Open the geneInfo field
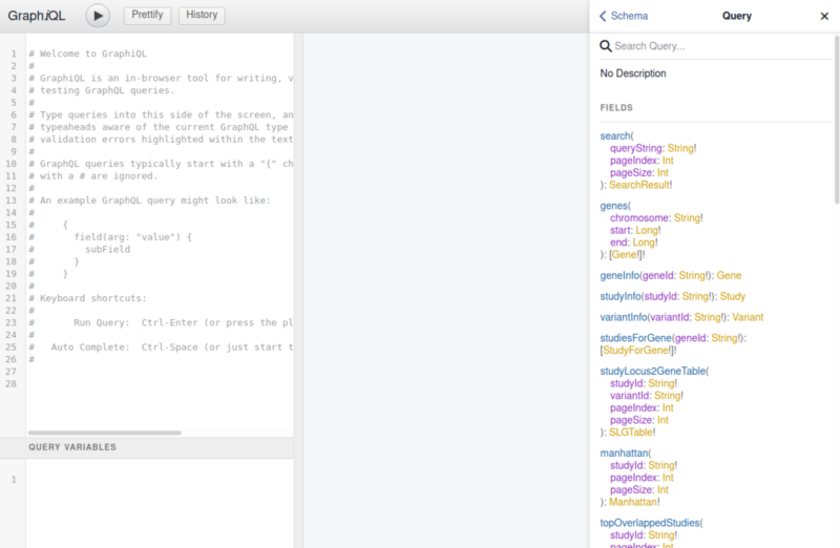 pos(620,275)
